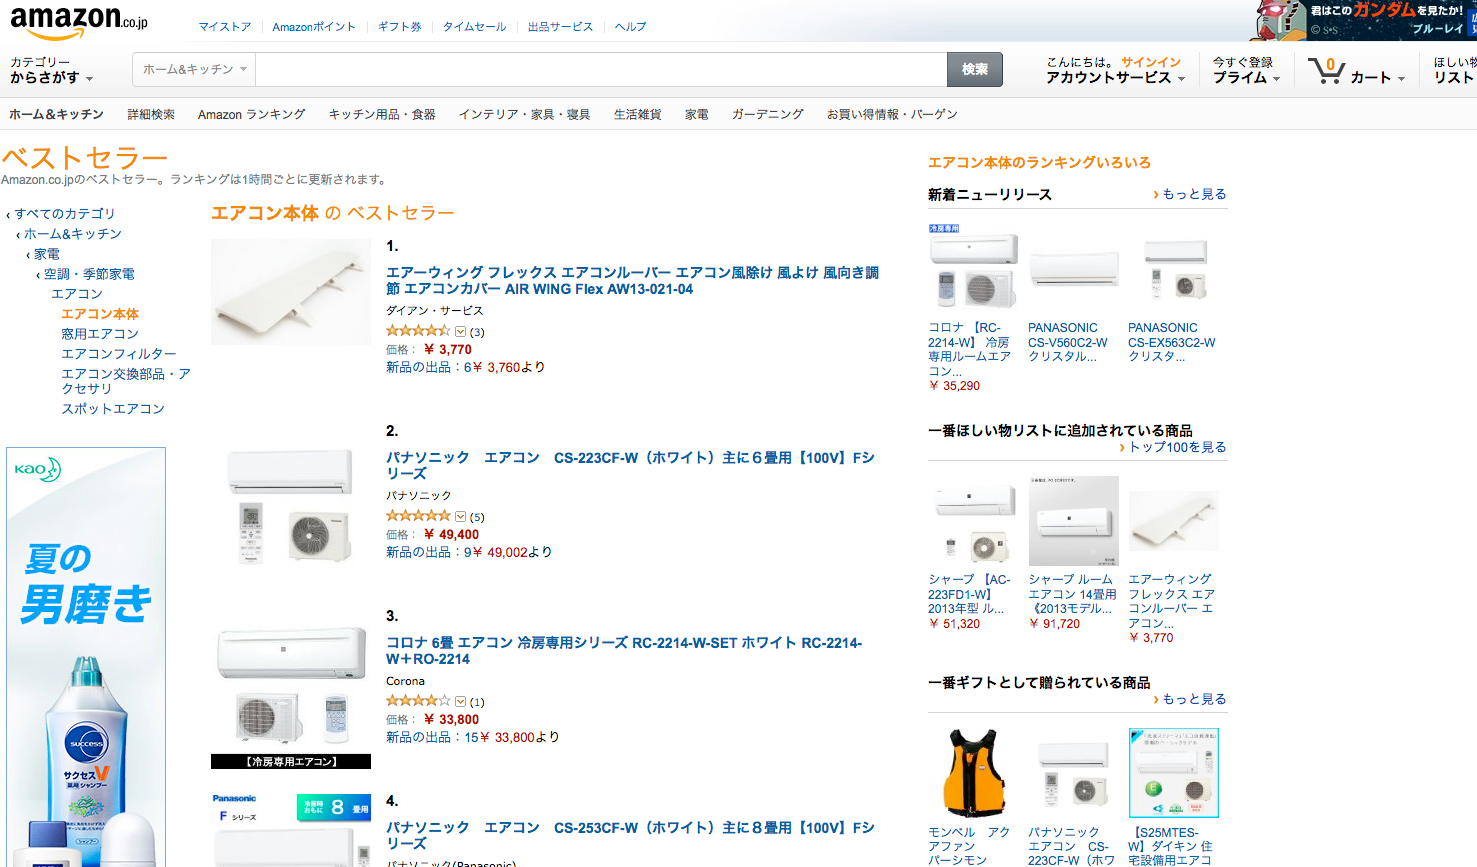Select 空調・季節家電 in sidebar tree
Image resolution: width=1477 pixels, height=867 pixels.
click(89, 274)
